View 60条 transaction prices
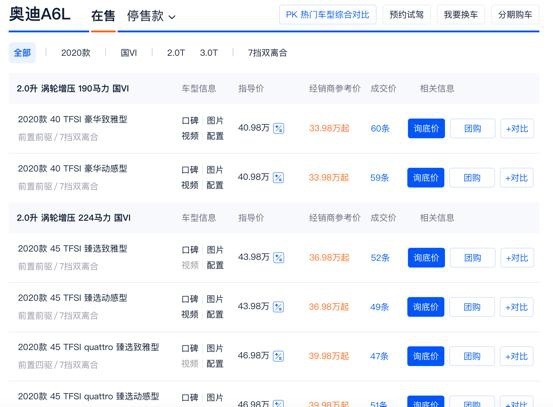Viewport: 553px width, 407px height. (x=380, y=128)
